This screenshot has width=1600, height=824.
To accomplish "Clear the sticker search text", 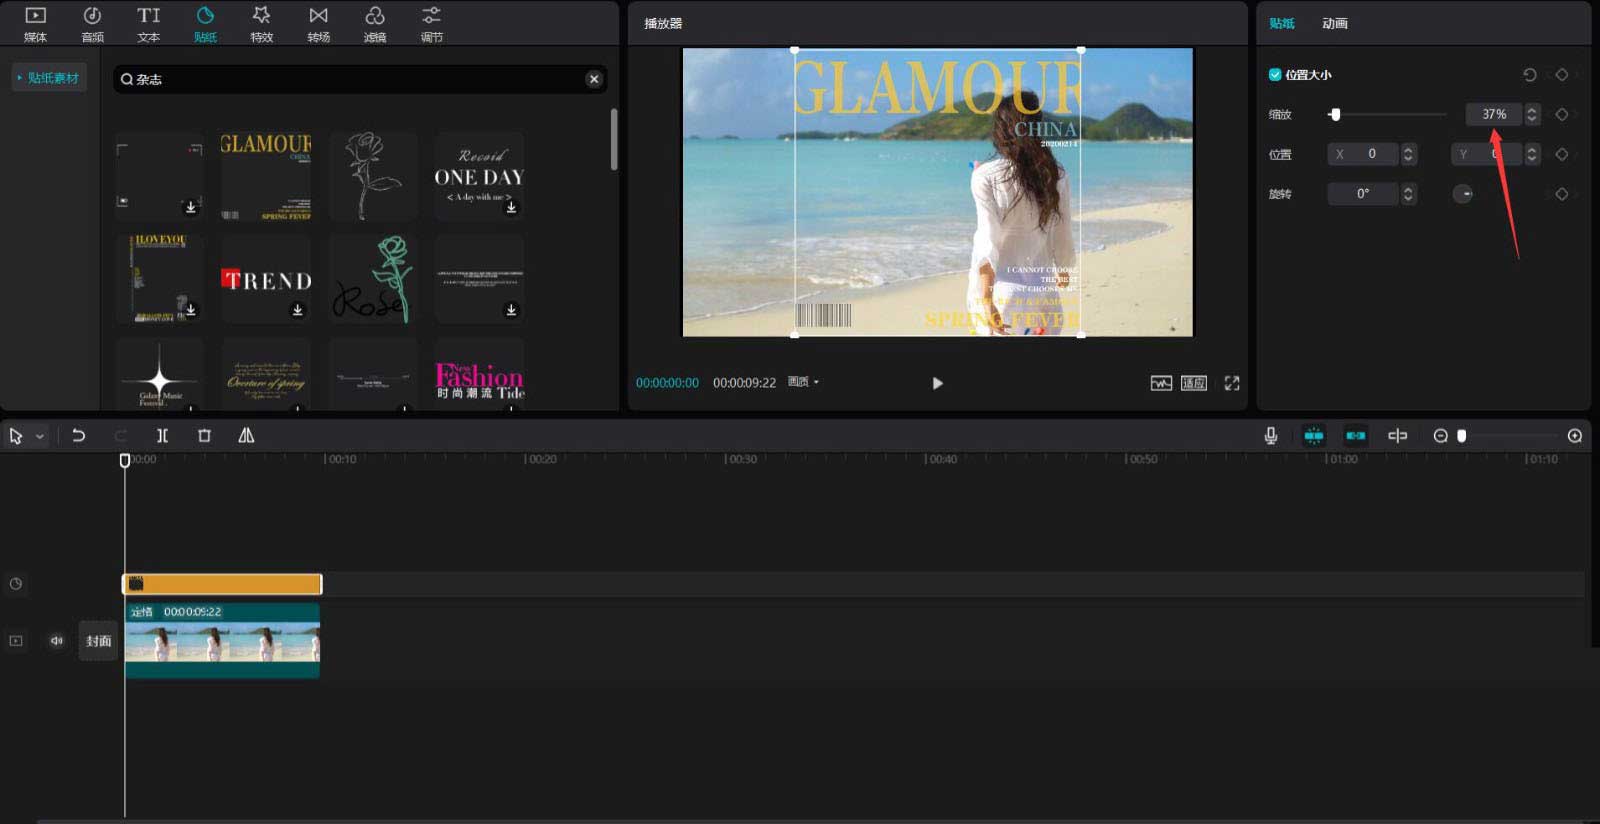I will point(594,79).
